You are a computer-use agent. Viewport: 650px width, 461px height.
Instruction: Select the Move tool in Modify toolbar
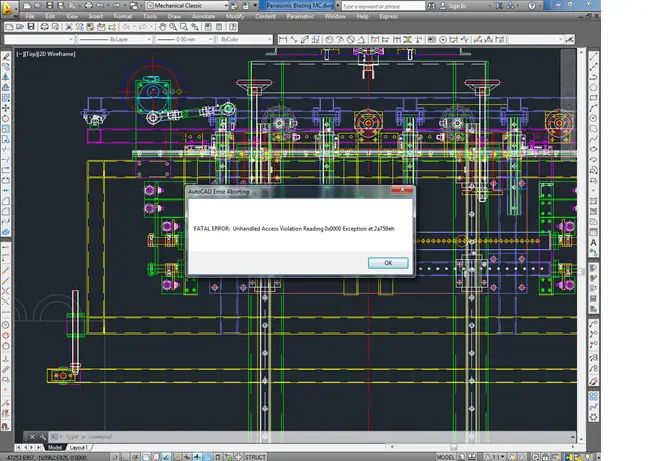click(x=5, y=108)
